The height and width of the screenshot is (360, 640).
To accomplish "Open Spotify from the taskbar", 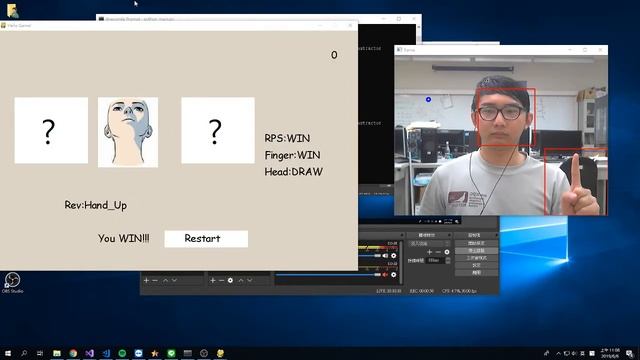I will pos(122,353).
